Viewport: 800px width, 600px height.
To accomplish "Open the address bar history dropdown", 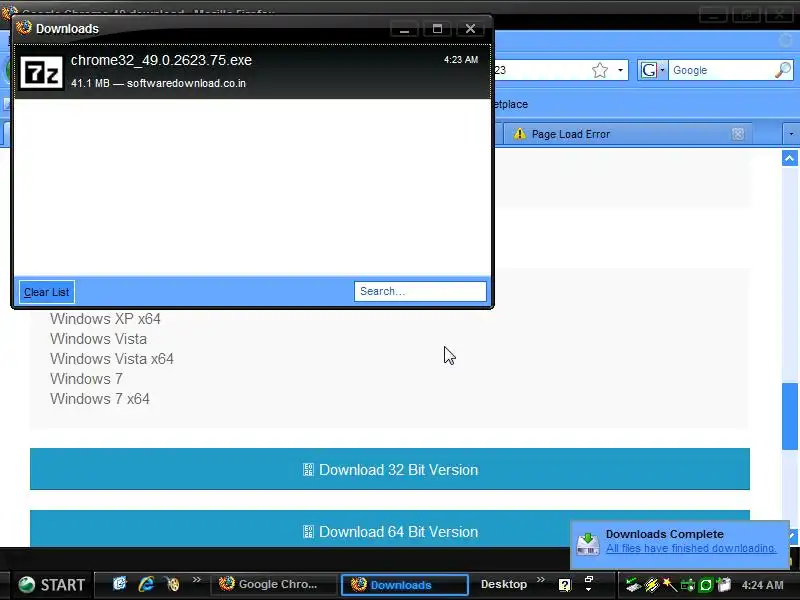I will coord(620,70).
